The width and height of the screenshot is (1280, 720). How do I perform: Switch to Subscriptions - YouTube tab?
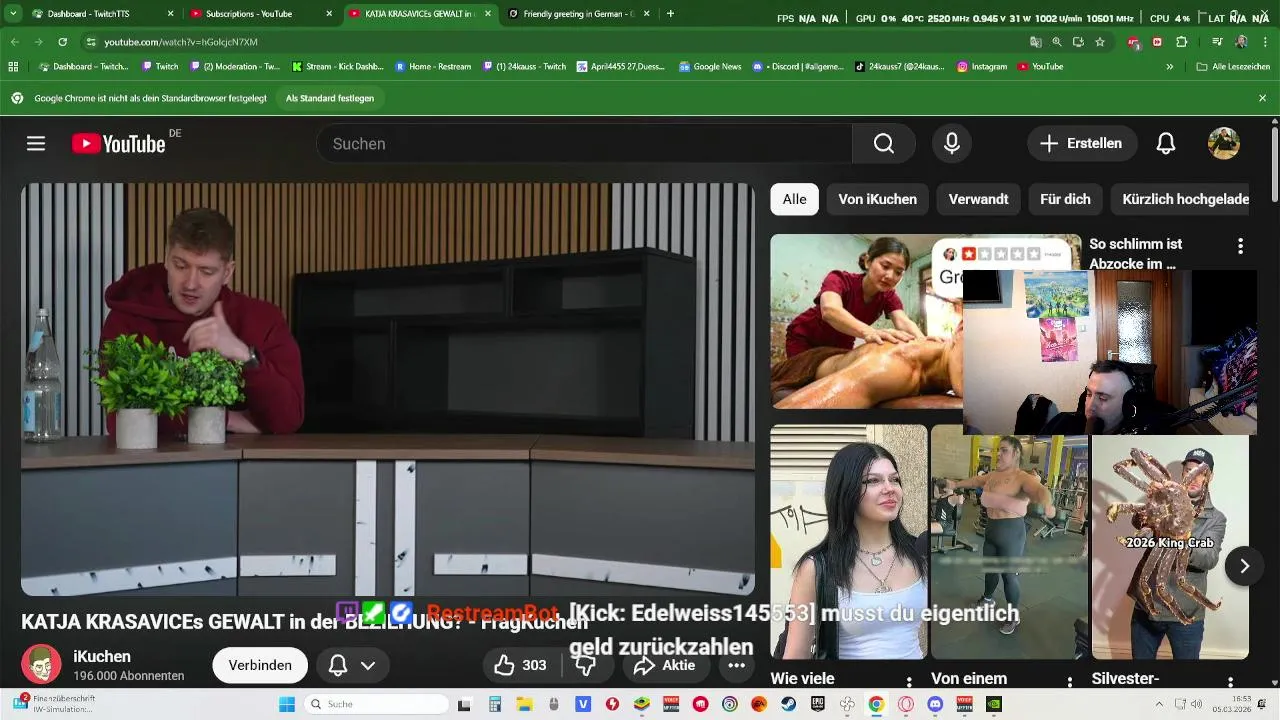pyautogui.click(x=260, y=14)
